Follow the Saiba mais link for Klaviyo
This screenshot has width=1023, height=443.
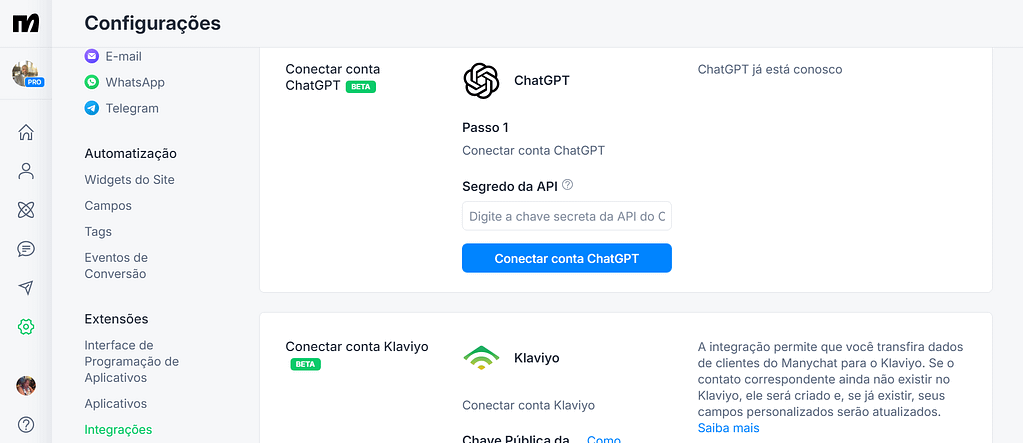[x=728, y=428]
